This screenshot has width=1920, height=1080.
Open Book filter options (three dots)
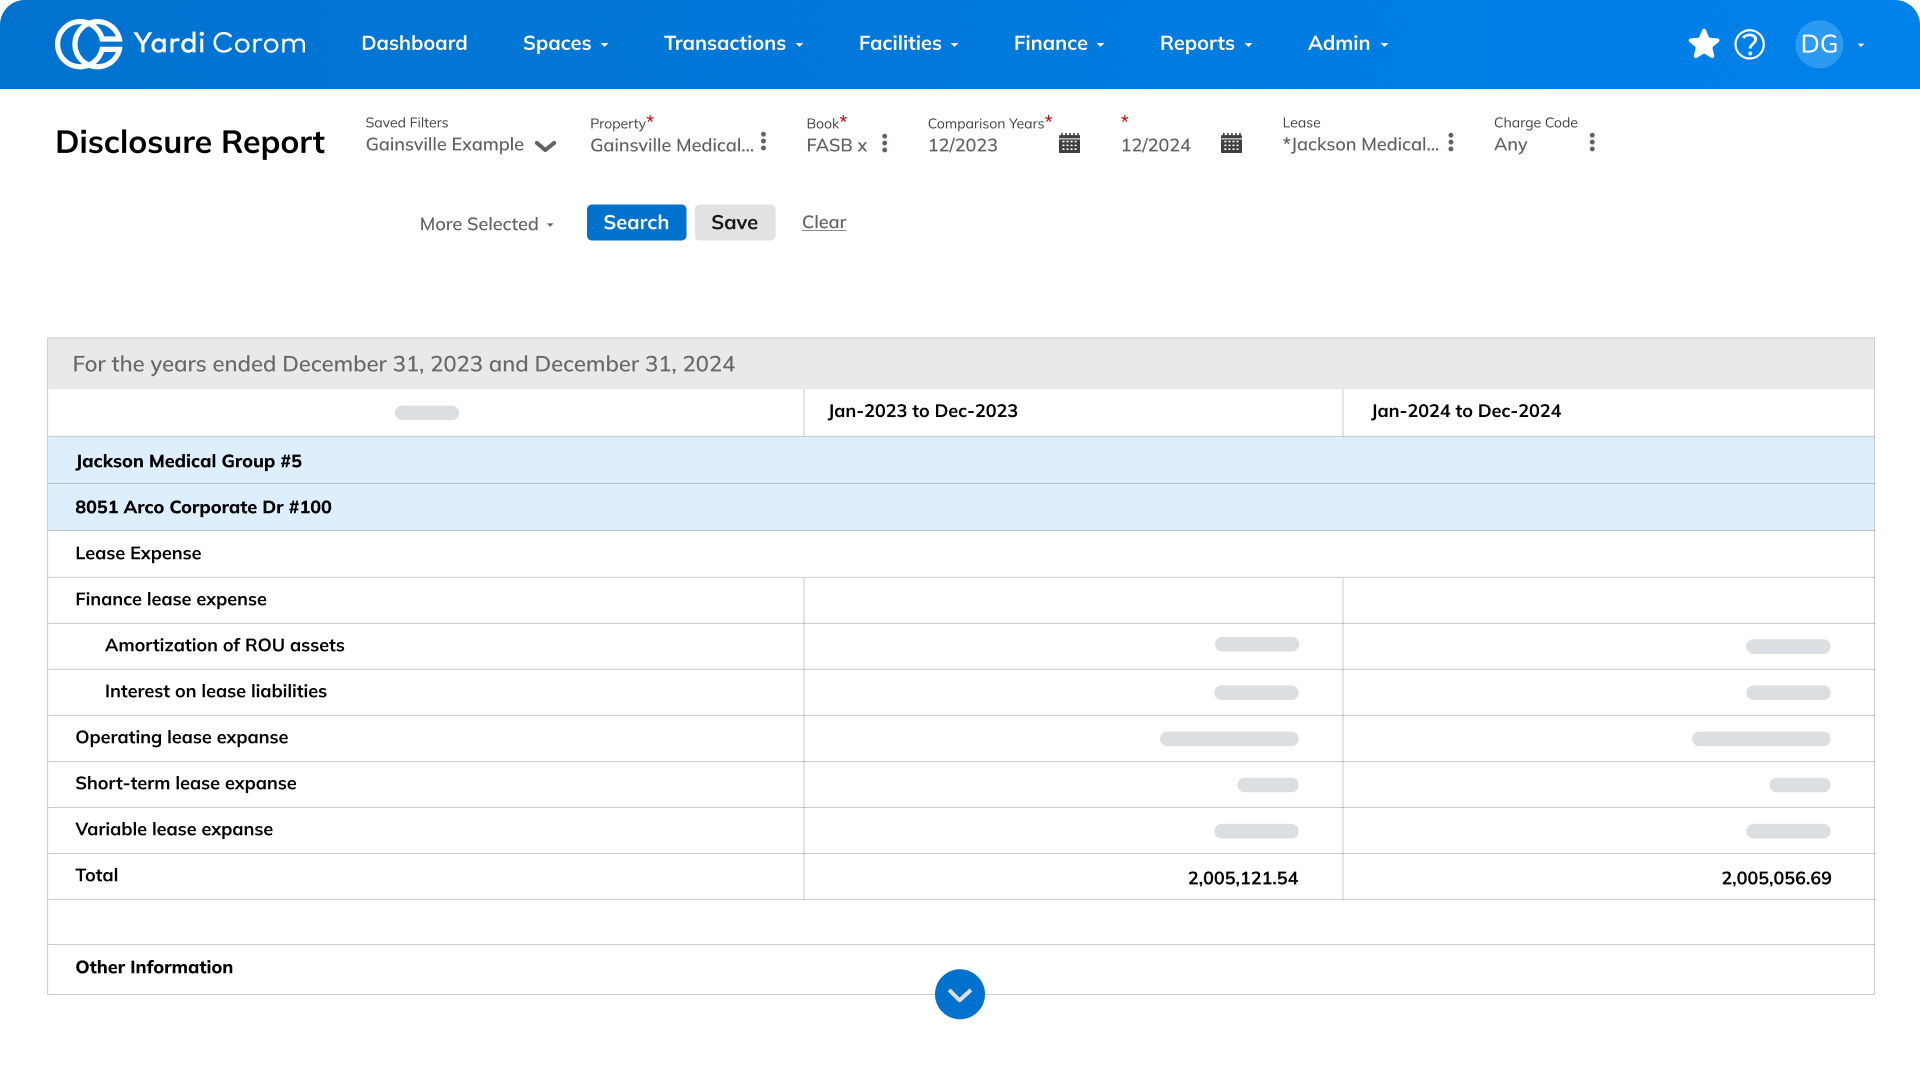coord(884,144)
